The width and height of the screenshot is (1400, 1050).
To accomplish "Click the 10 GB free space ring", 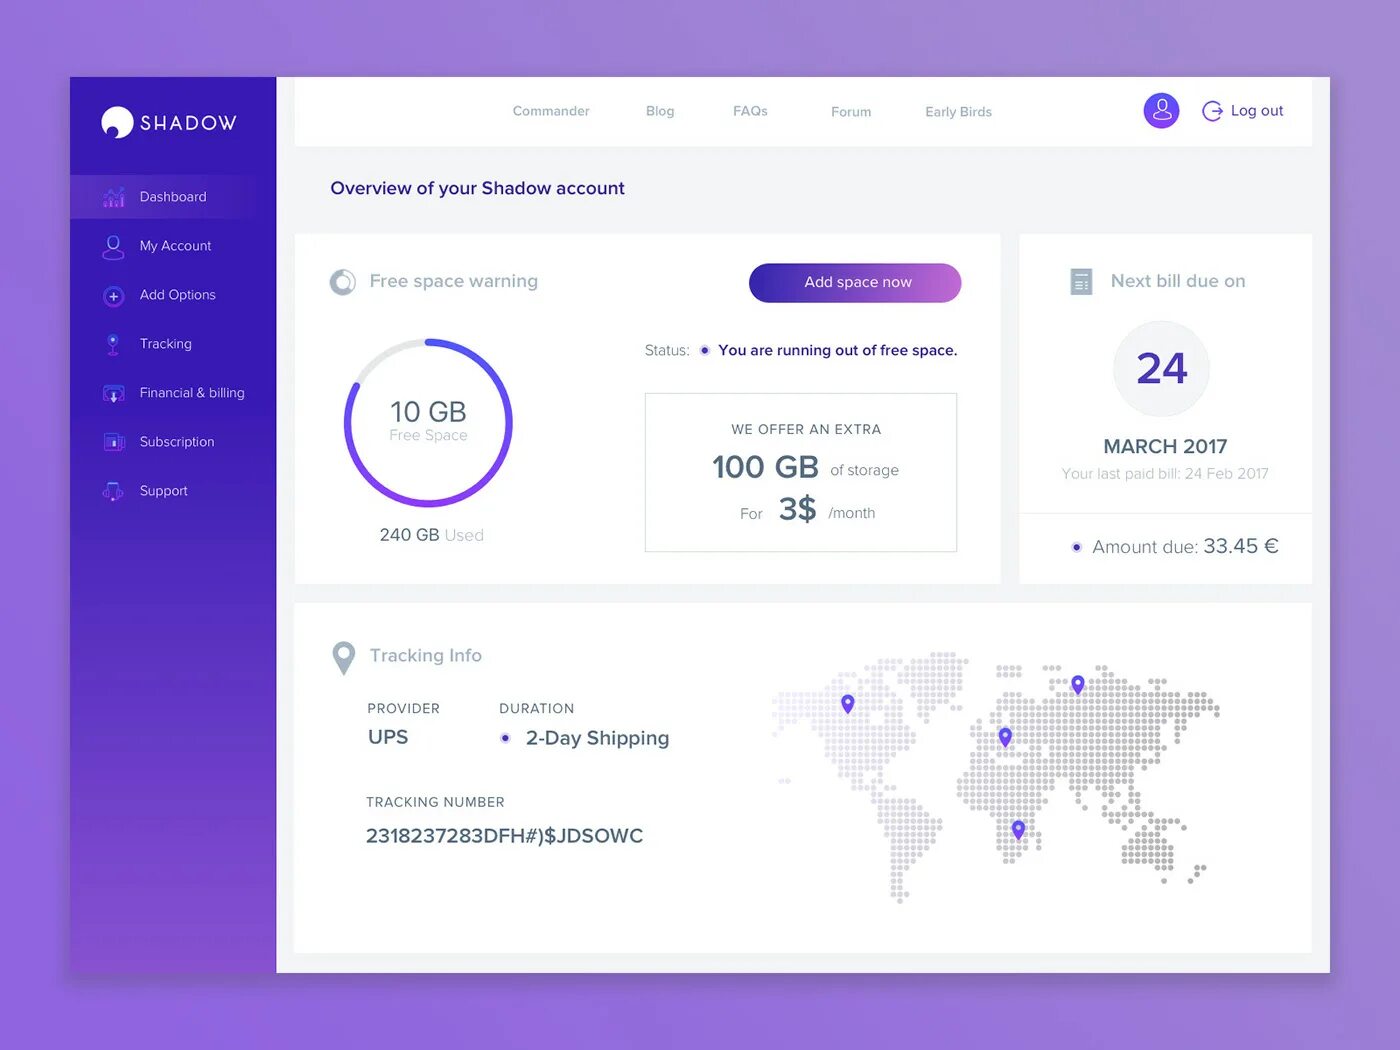I will [428, 422].
